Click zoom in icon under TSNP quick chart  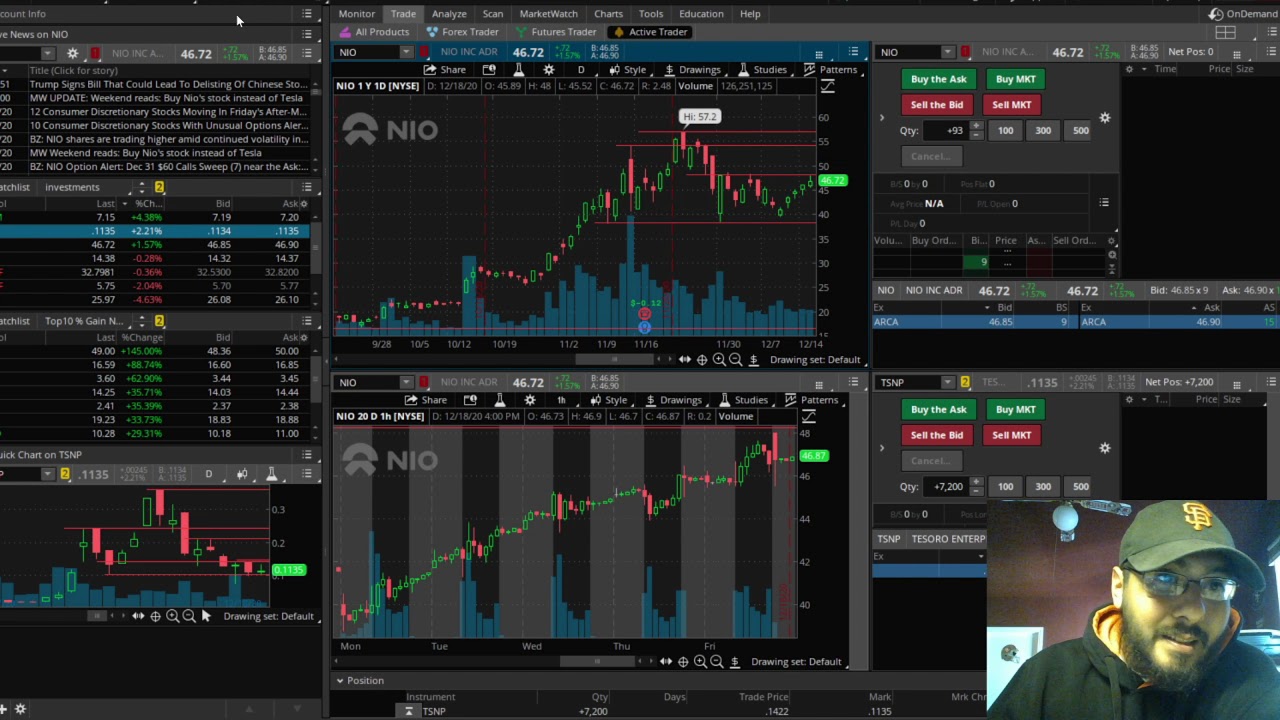point(172,616)
